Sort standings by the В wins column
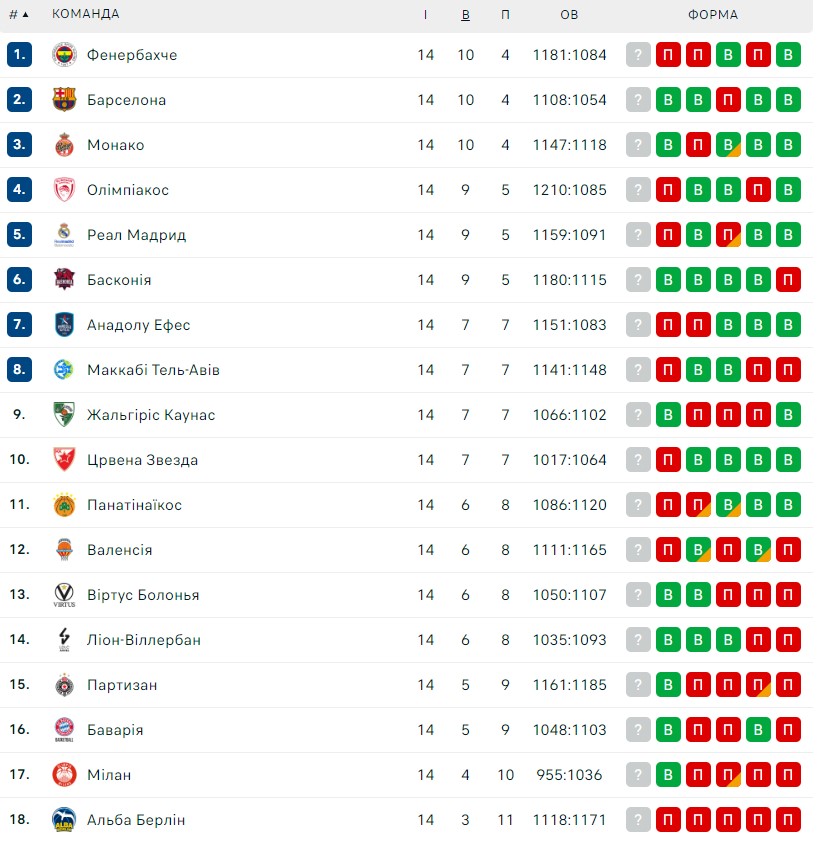Screen dimensions: 820x841 point(466,15)
